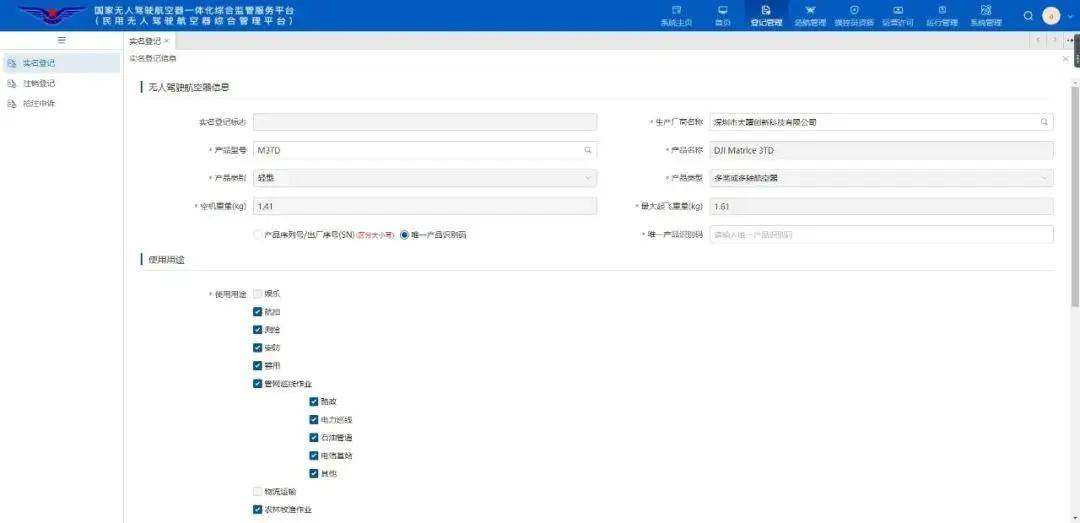
Task: Click the search icon in 生产厂商名称 field
Action: pos(1044,122)
